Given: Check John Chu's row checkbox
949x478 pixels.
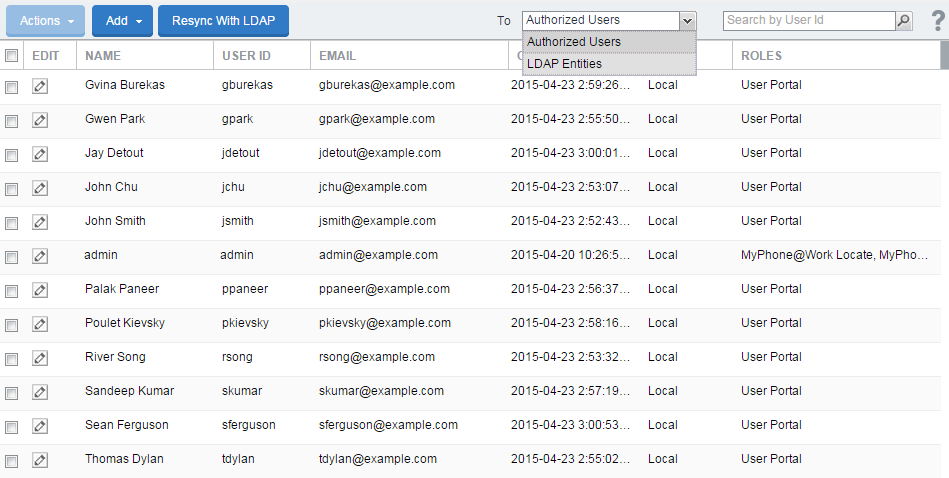Looking at the screenshot, I should coord(11,189).
